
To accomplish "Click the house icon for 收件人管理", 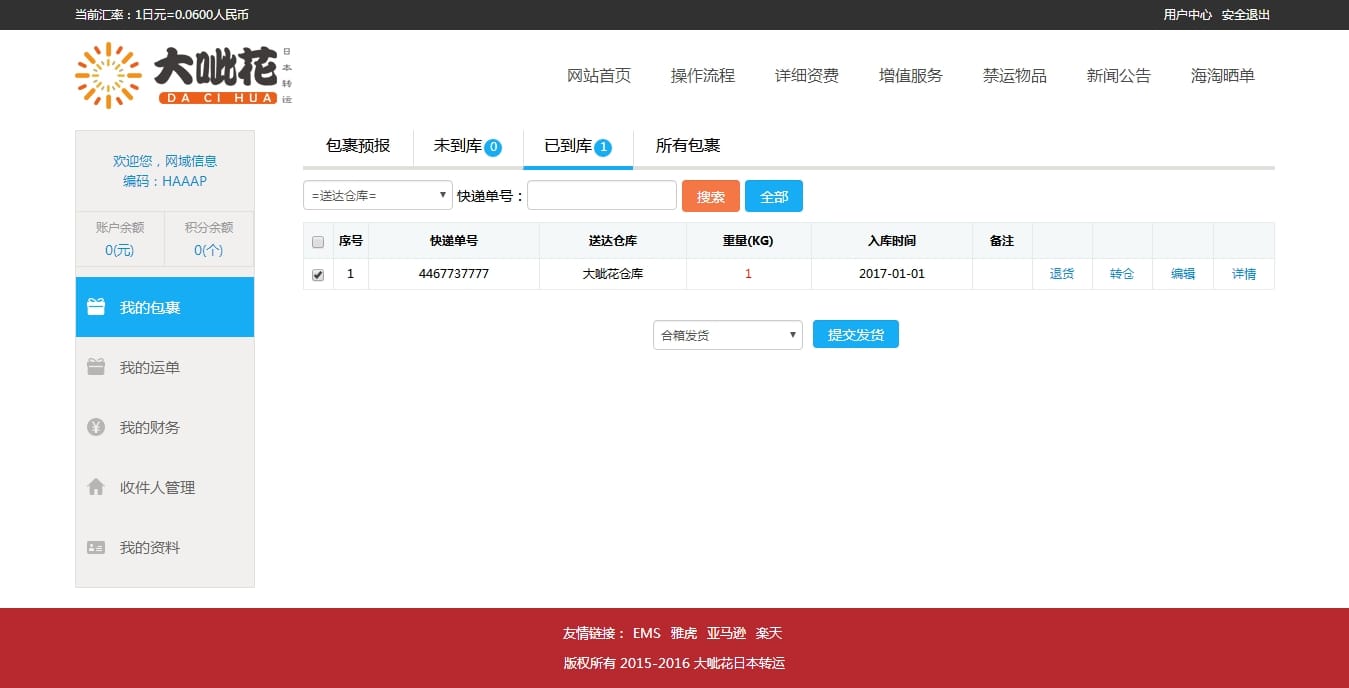I will [x=96, y=487].
